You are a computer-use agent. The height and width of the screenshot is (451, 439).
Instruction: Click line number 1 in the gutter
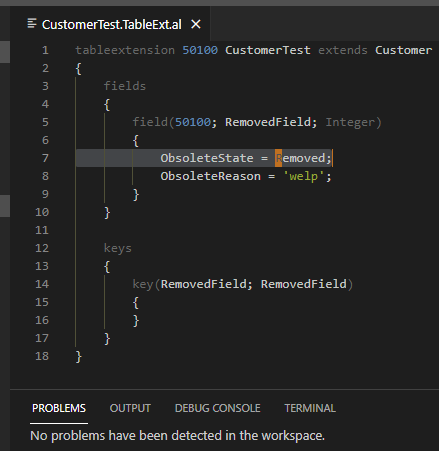(x=45, y=50)
